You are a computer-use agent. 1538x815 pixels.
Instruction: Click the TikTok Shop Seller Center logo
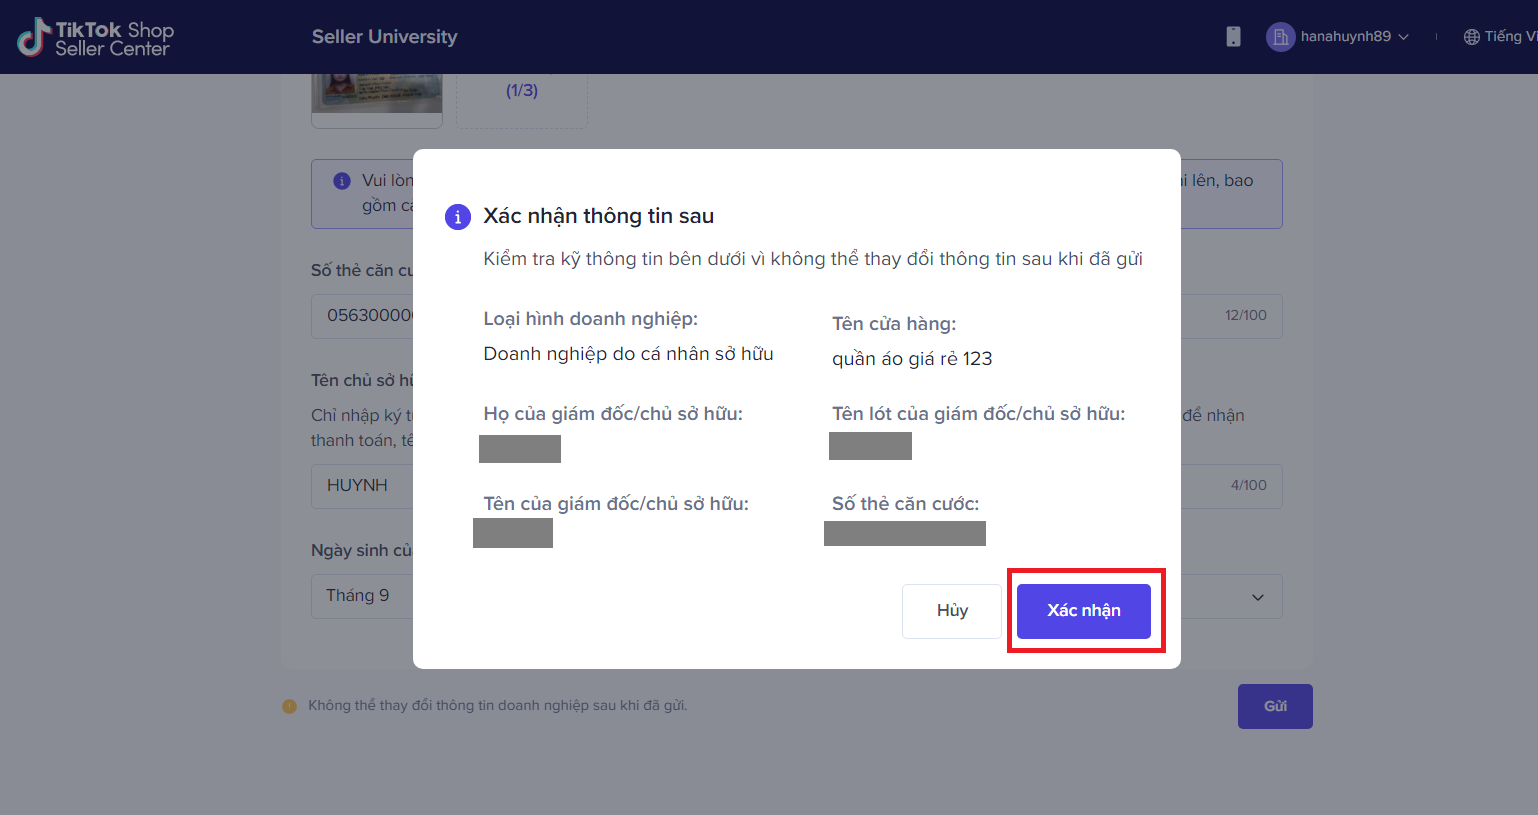(x=95, y=37)
